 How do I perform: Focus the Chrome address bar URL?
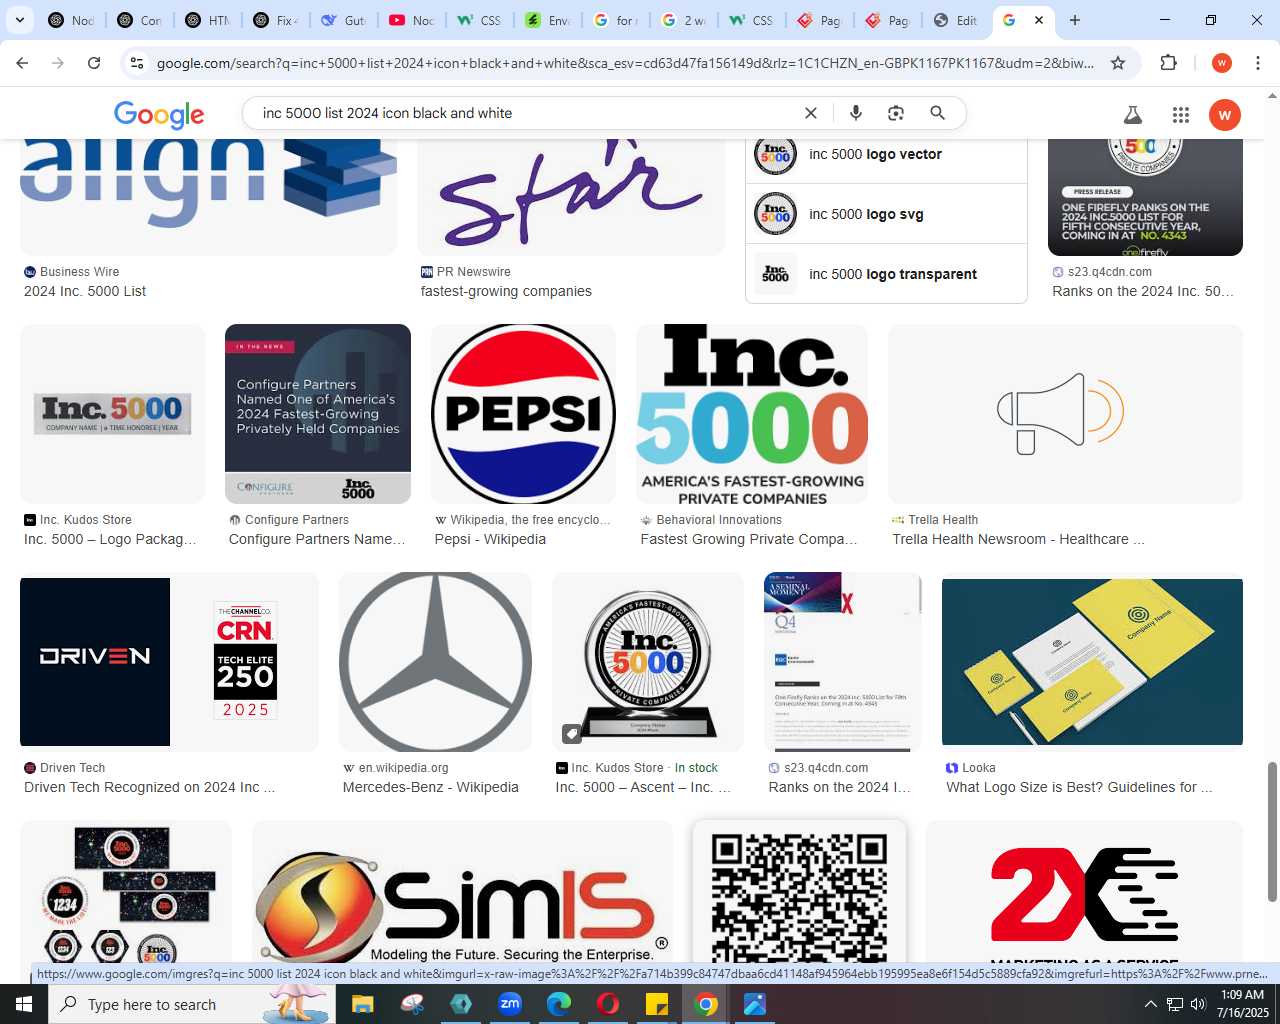point(625,63)
